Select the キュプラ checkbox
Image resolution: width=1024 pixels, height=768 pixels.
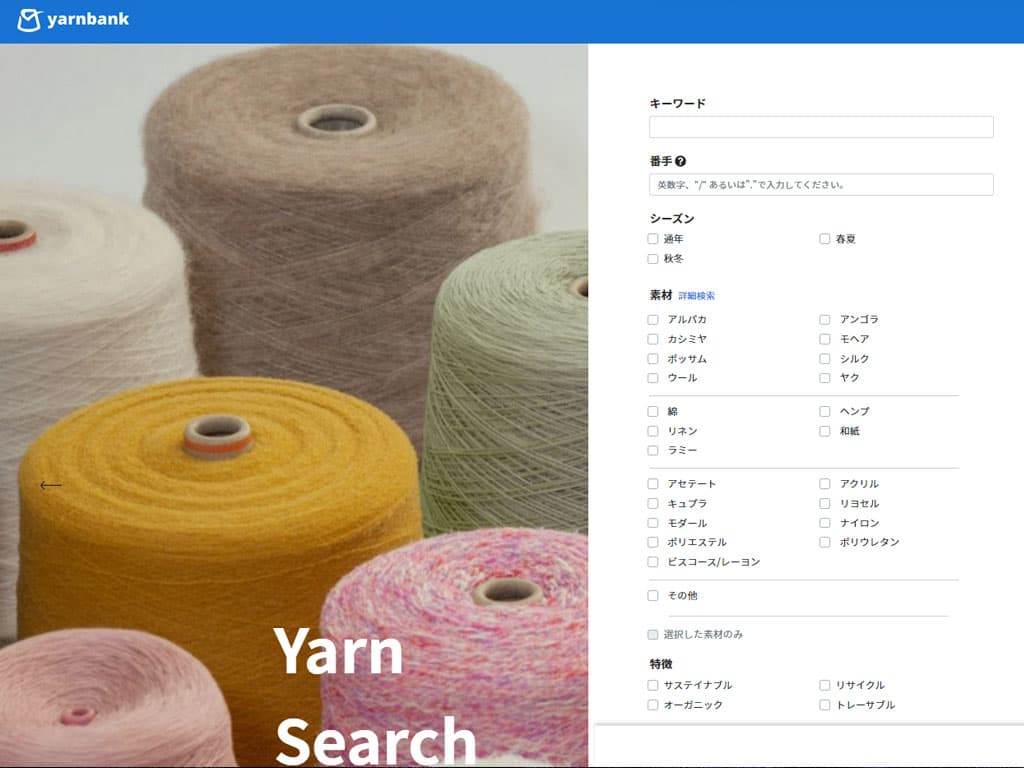[x=652, y=504]
